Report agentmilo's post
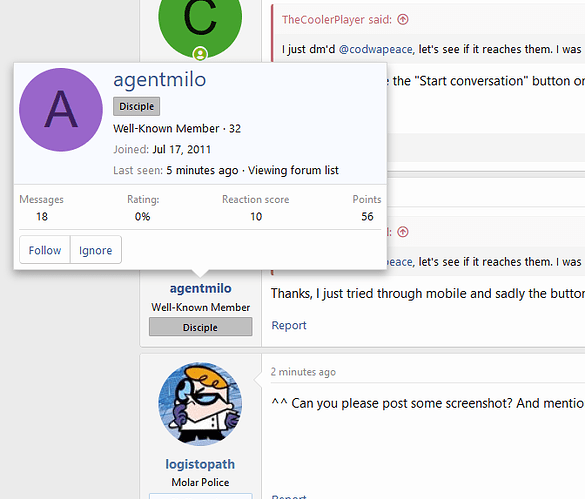This screenshot has width=585, height=499. [x=289, y=325]
